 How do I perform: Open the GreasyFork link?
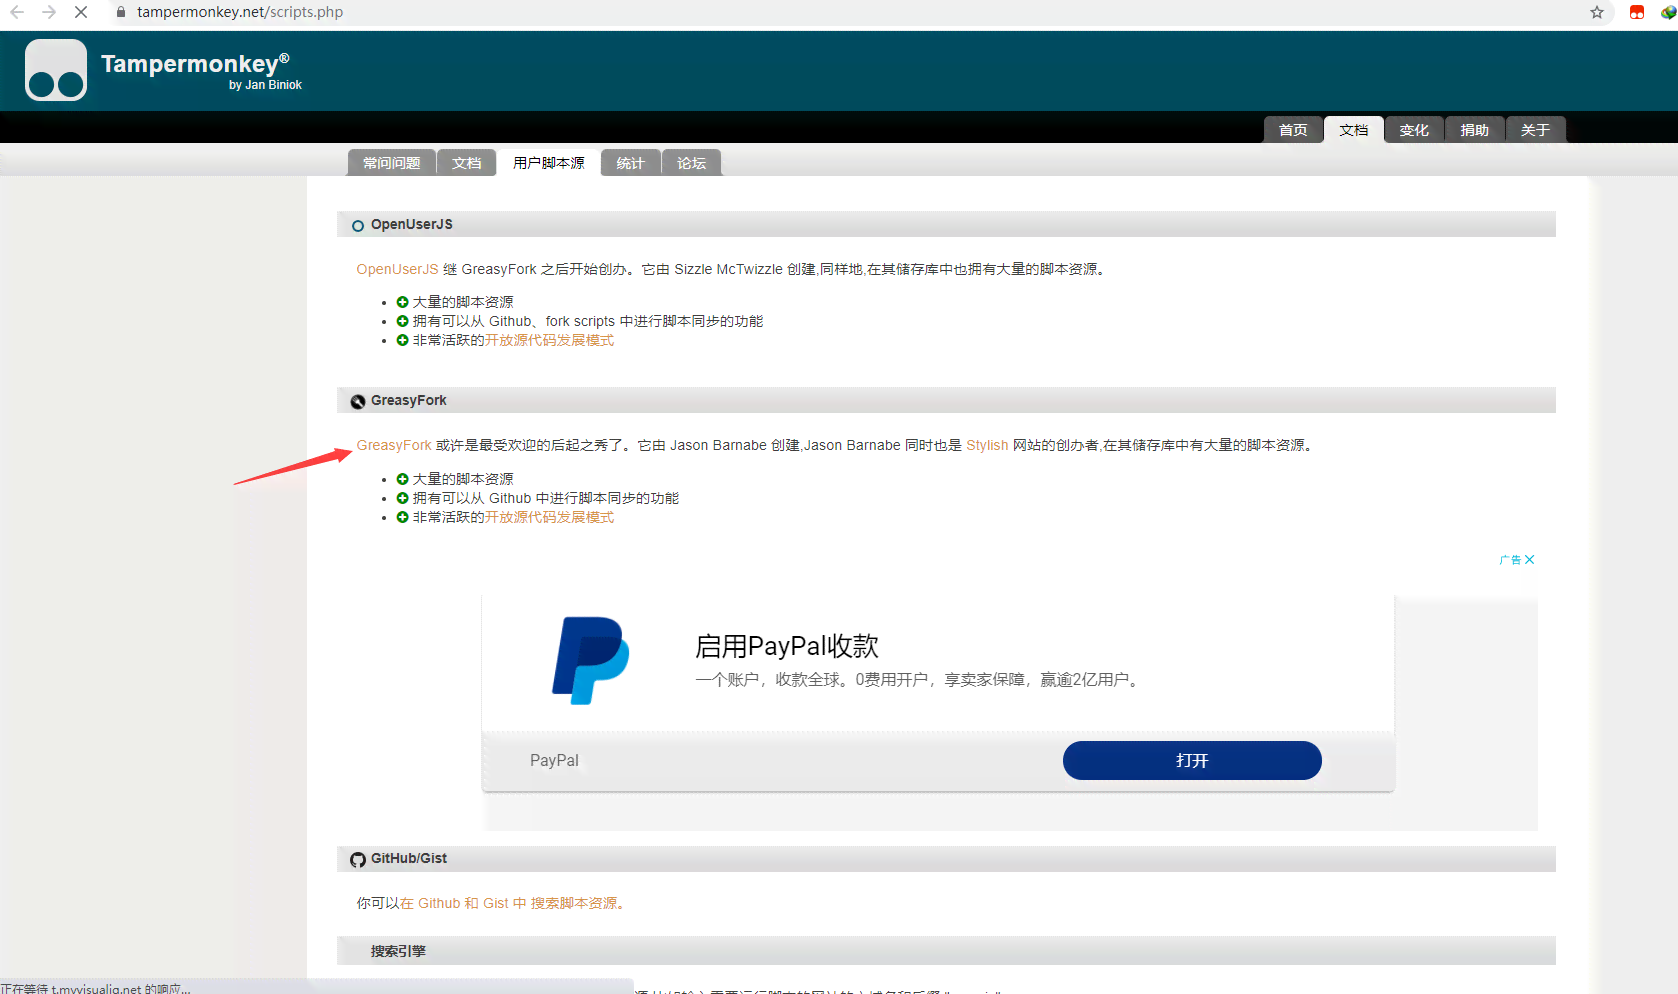click(x=394, y=445)
